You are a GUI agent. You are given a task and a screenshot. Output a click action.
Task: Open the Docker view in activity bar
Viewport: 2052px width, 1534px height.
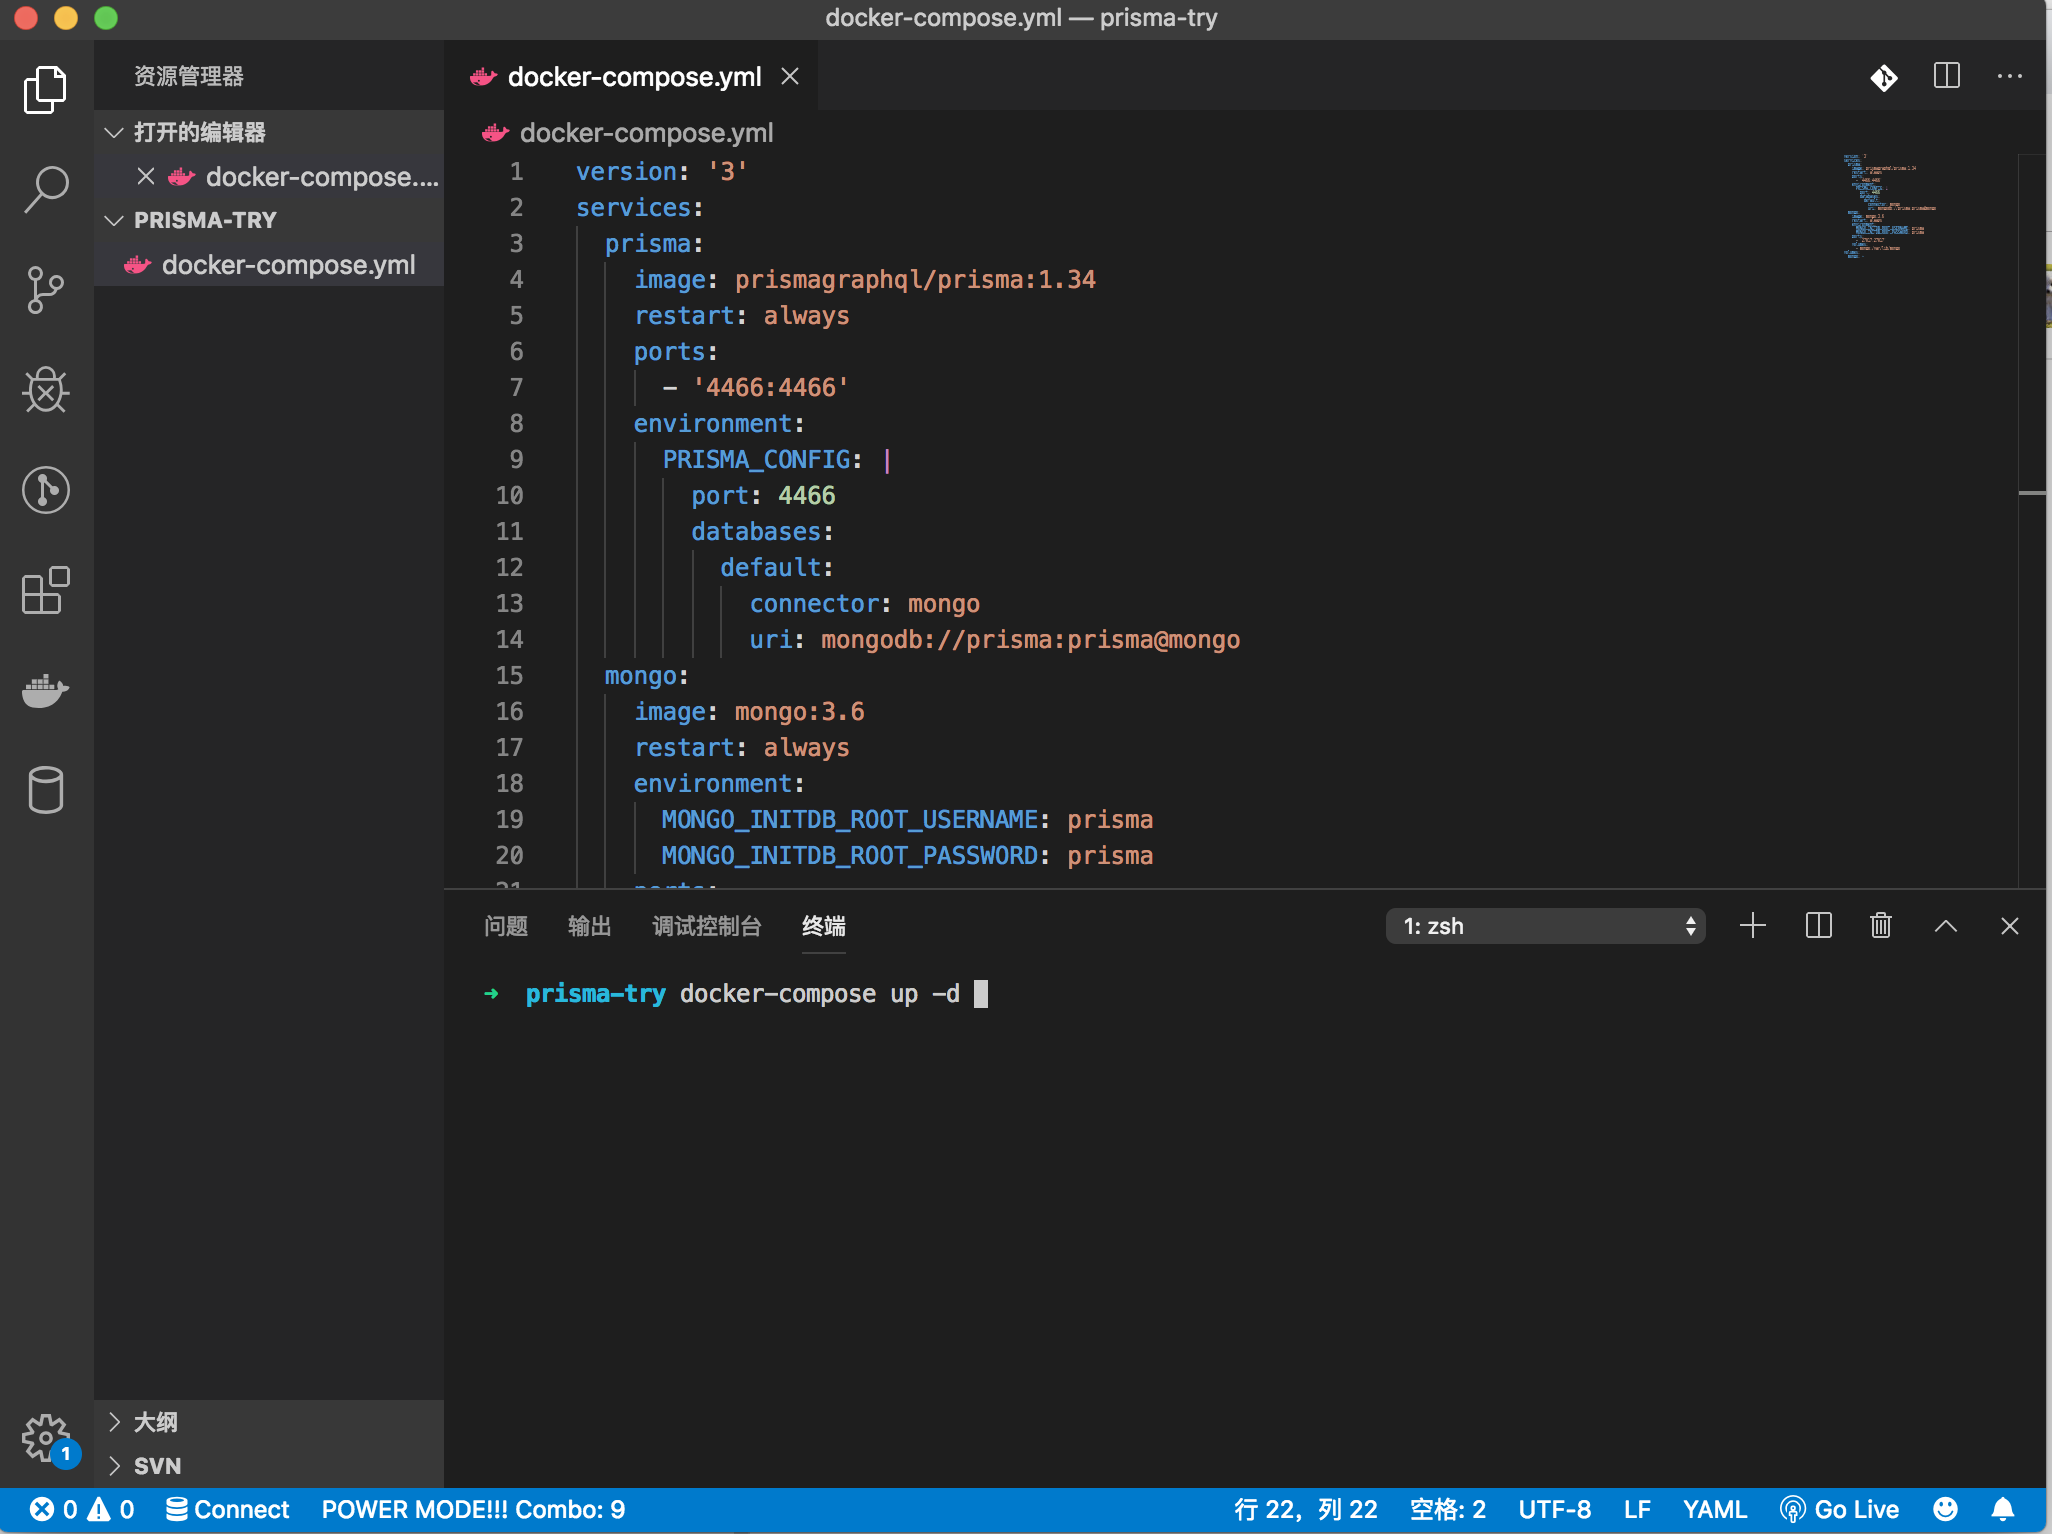coord(46,690)
